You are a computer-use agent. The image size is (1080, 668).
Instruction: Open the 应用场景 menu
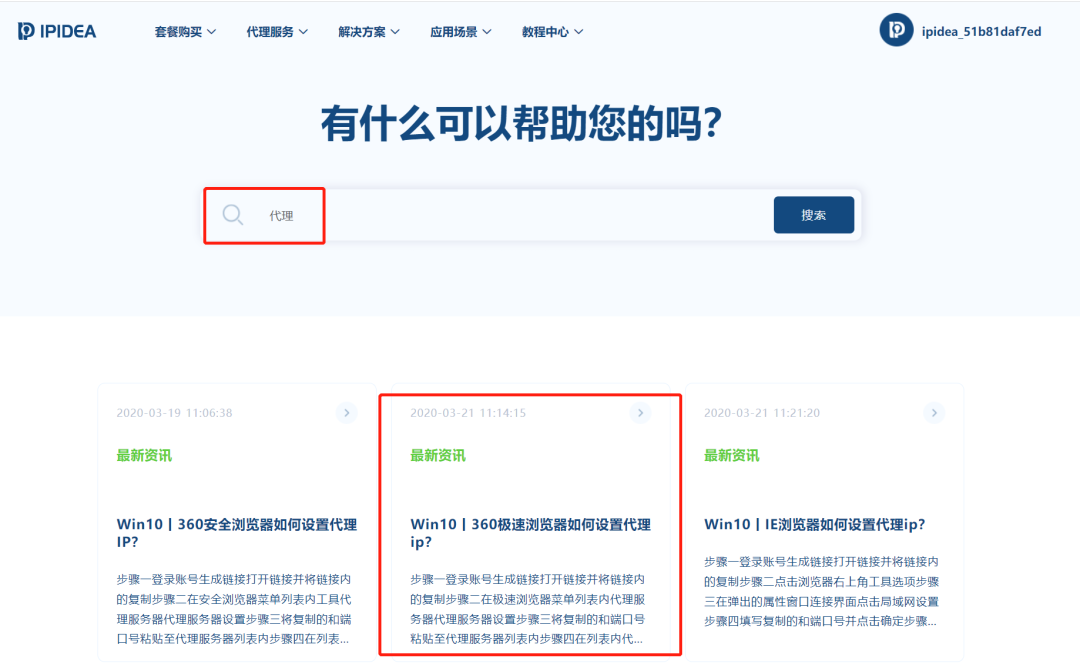pyautogui.click(x=461, y=32)
